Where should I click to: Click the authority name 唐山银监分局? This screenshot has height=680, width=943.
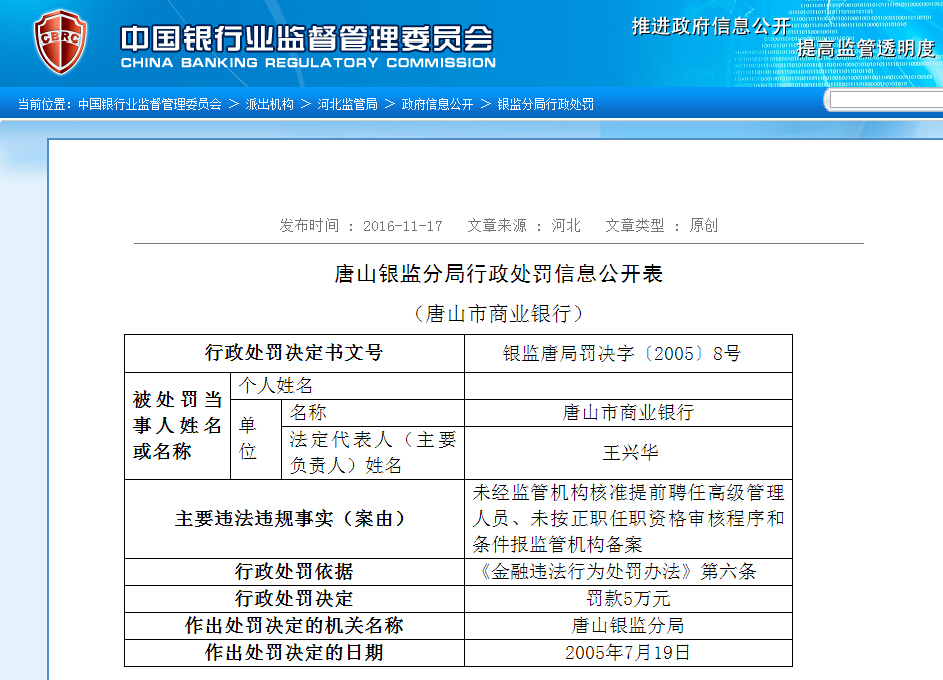click(628, 626)
